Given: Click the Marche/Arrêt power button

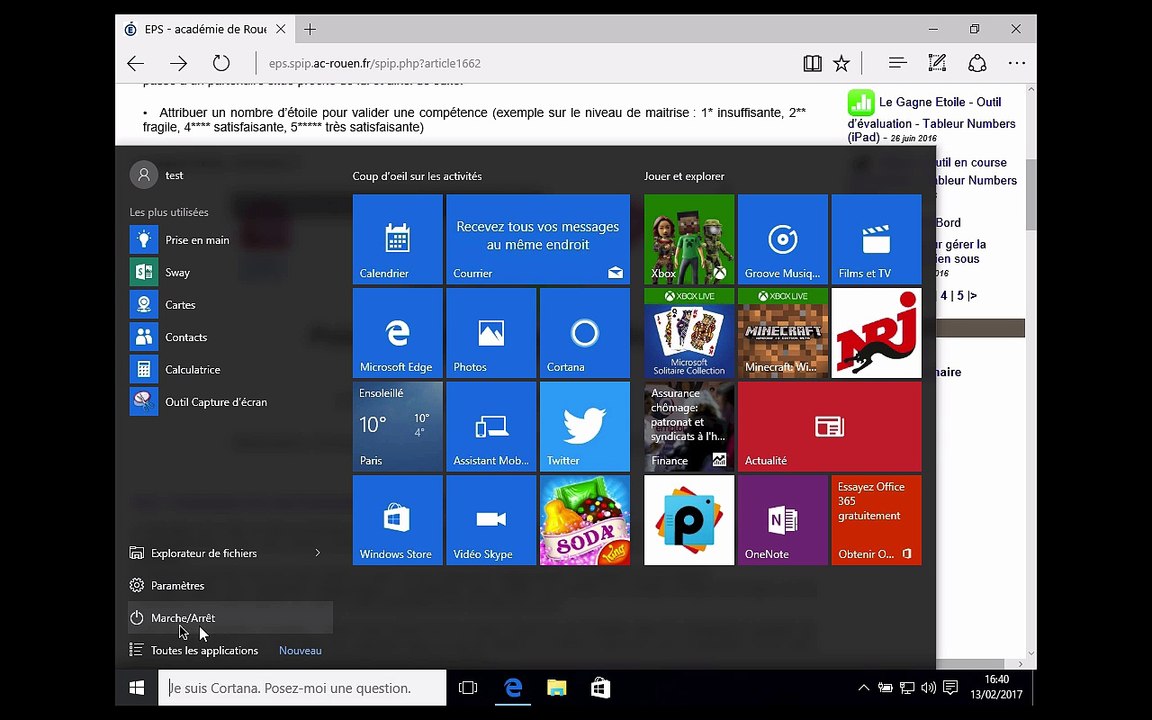Looking at the screenshot, I should click(x=230, y=617).
